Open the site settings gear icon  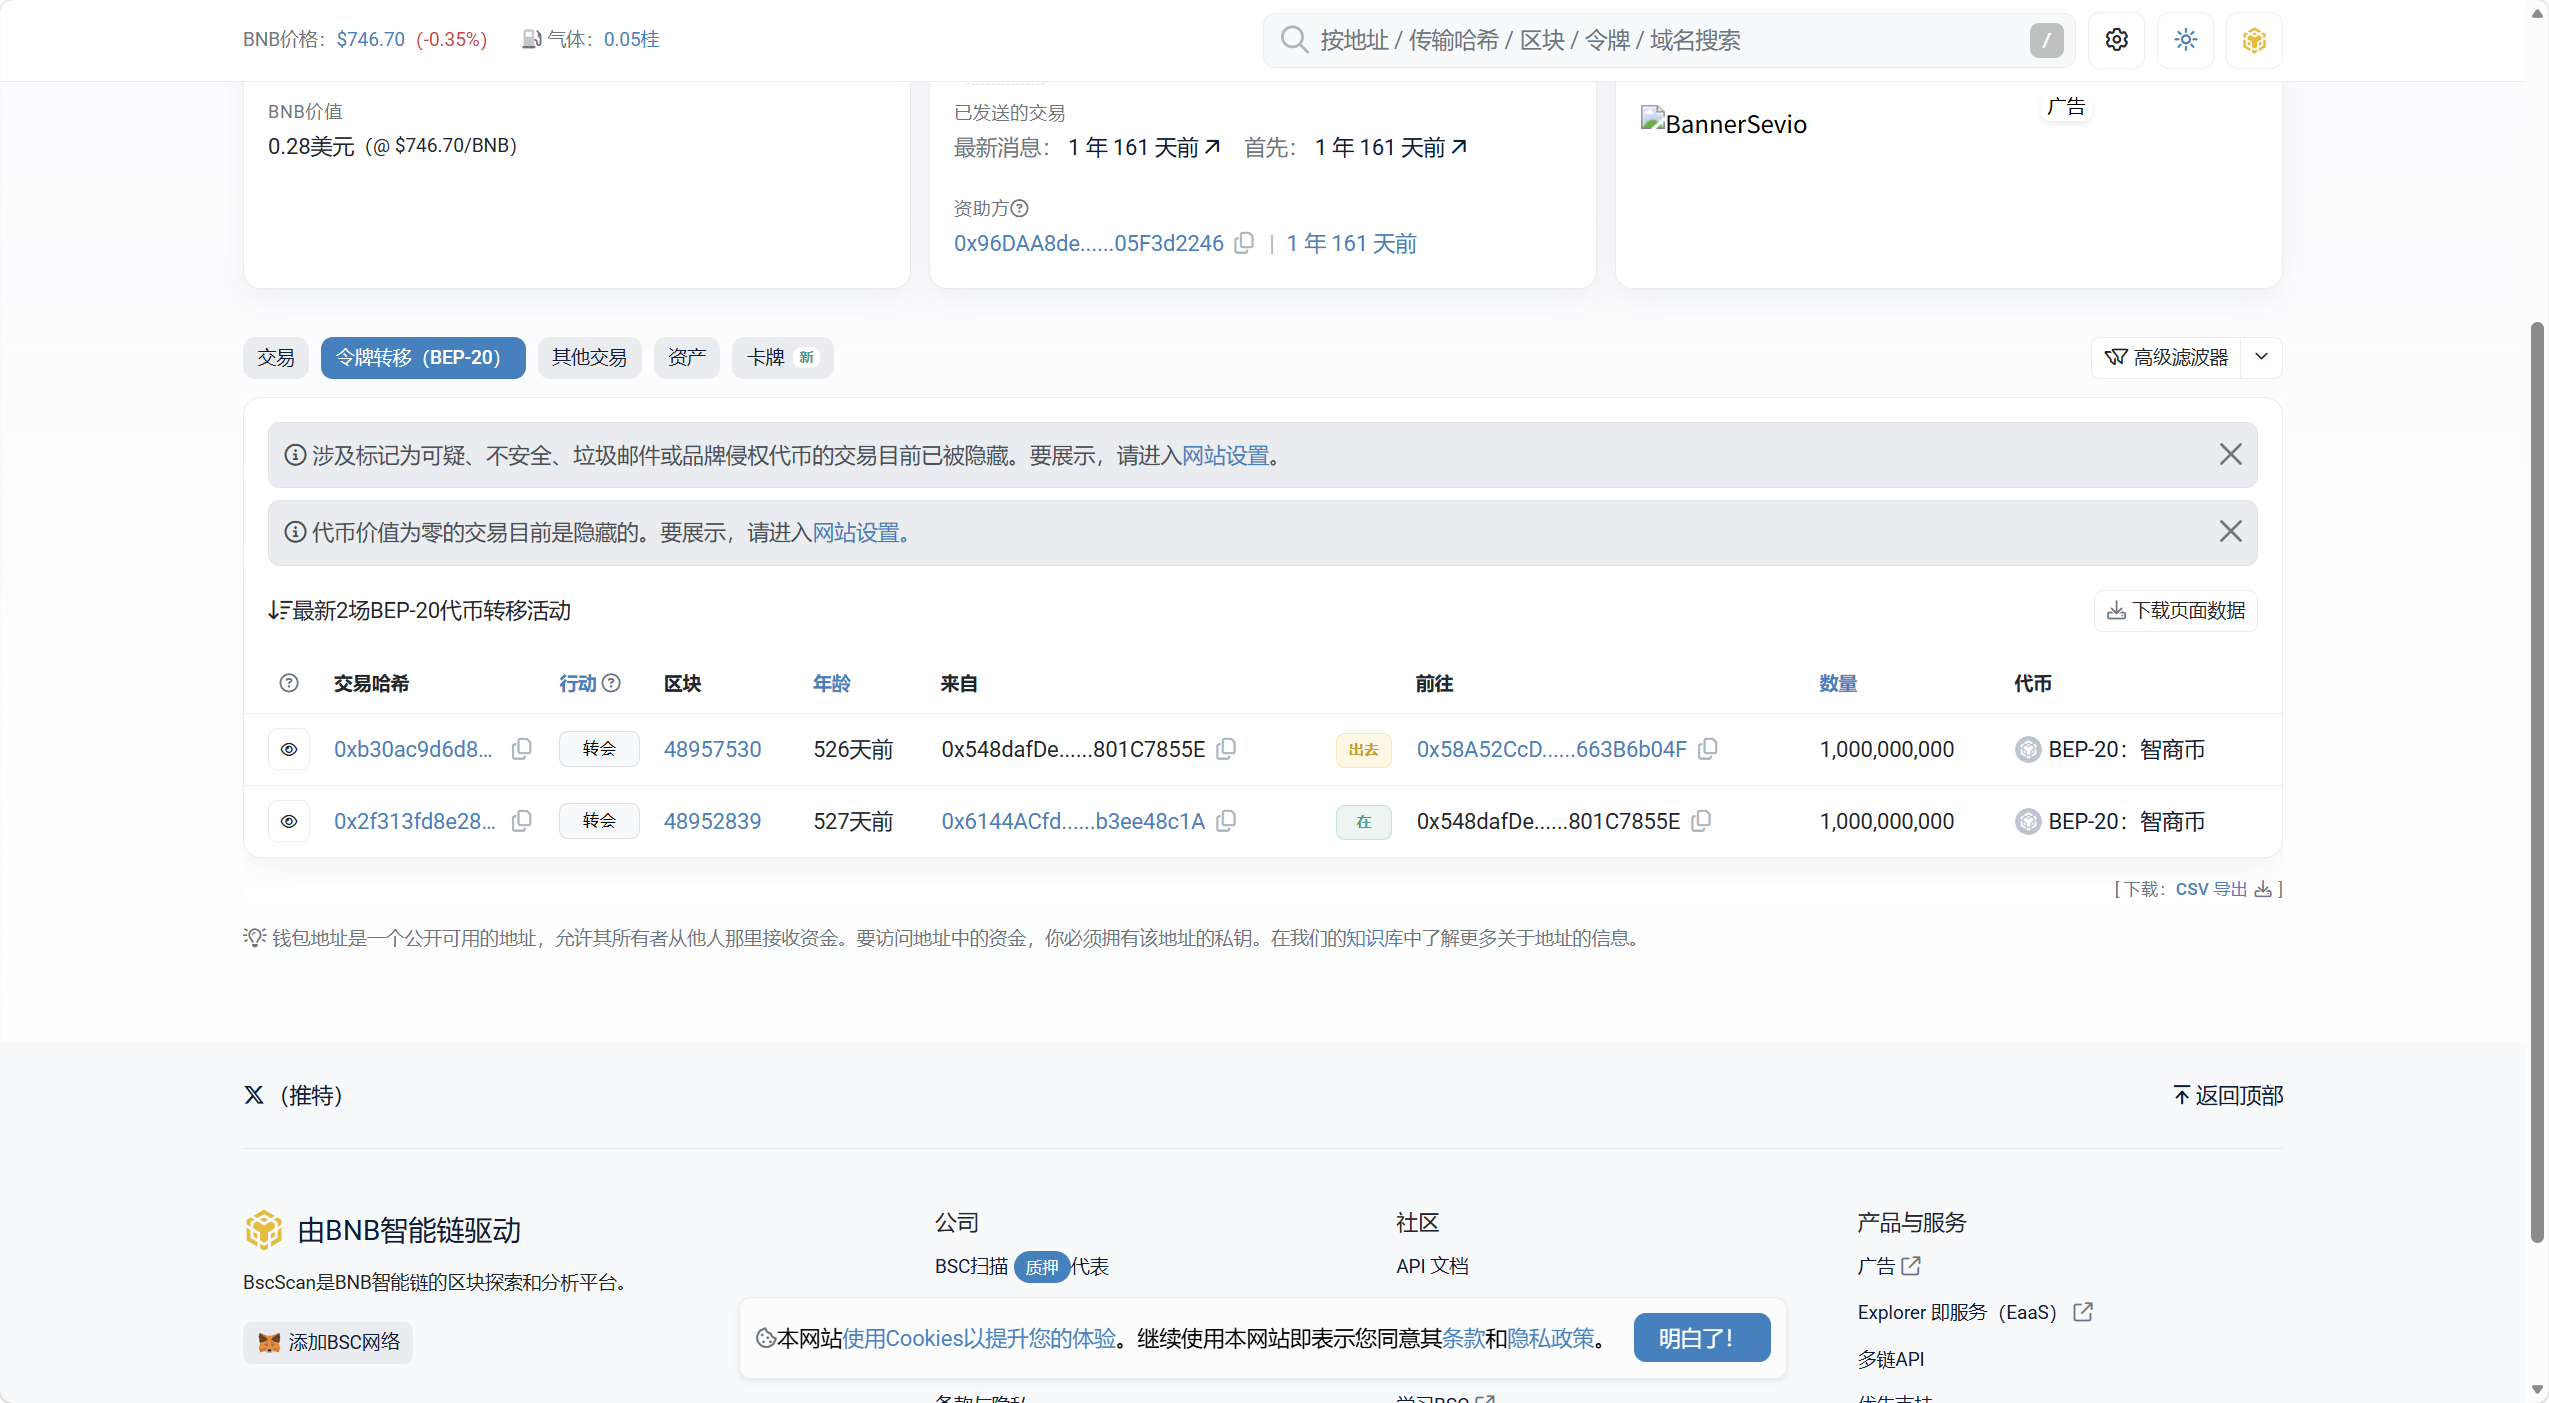pos(2116,40)
